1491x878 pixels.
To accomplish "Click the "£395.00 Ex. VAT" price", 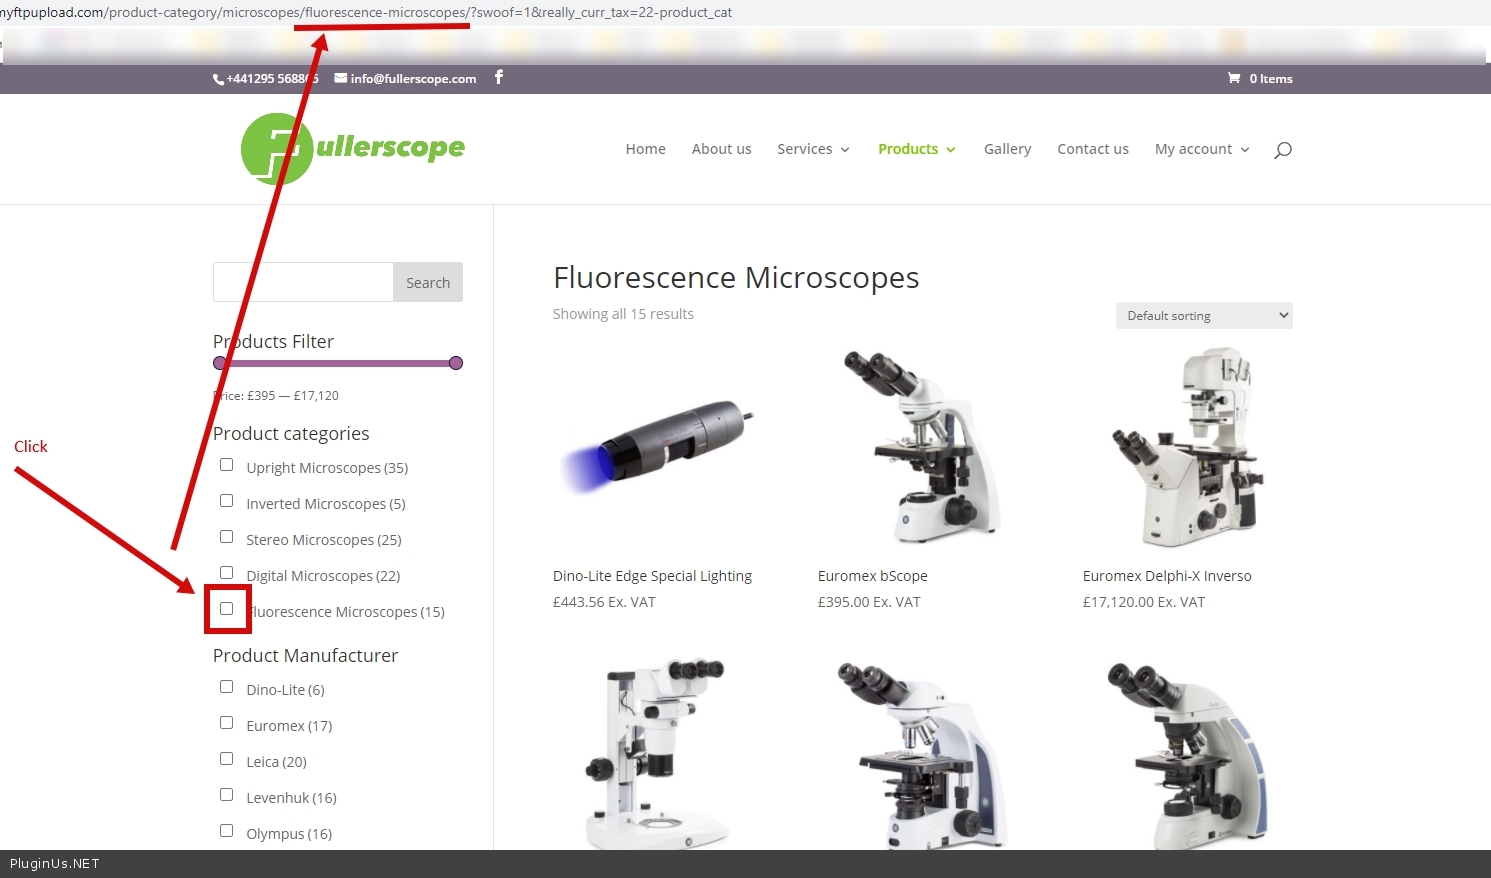I will [x=869, y=602].
